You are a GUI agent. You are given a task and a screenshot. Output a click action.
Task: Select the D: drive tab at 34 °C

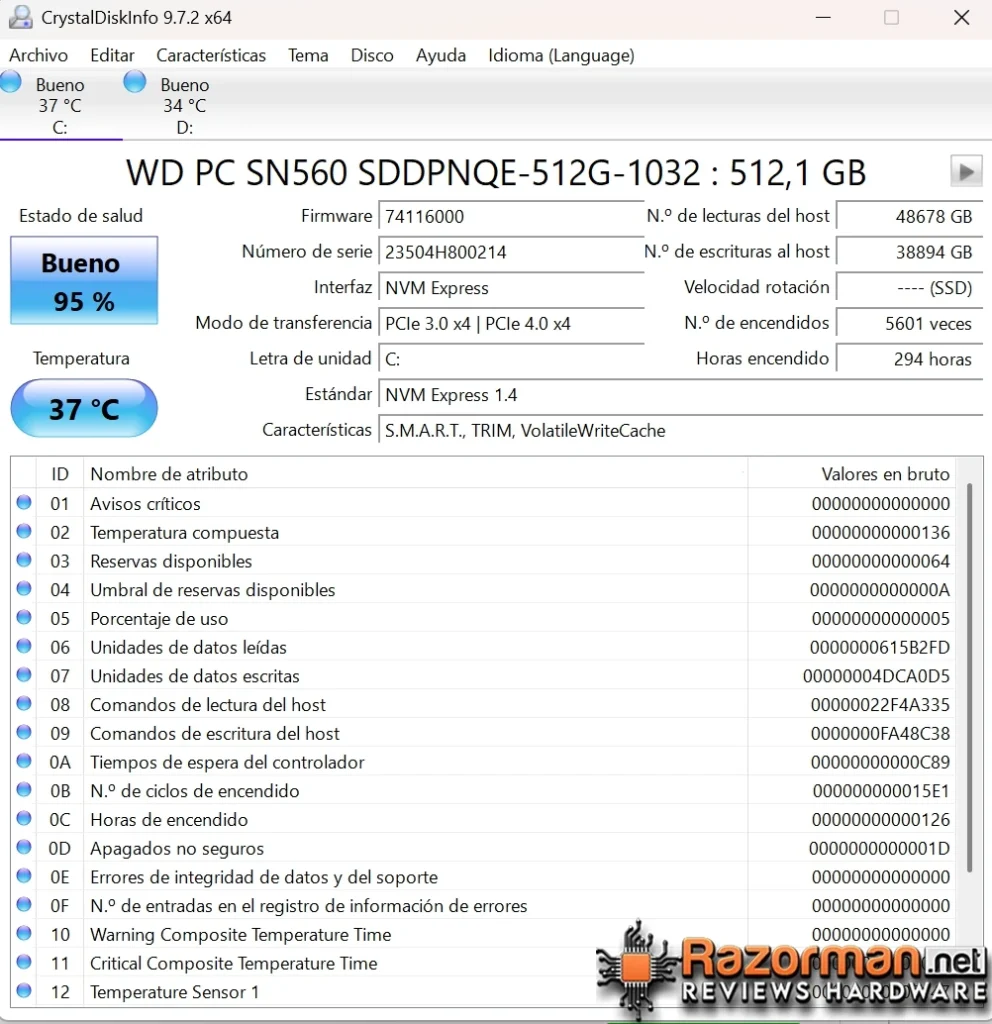[185, 105]
